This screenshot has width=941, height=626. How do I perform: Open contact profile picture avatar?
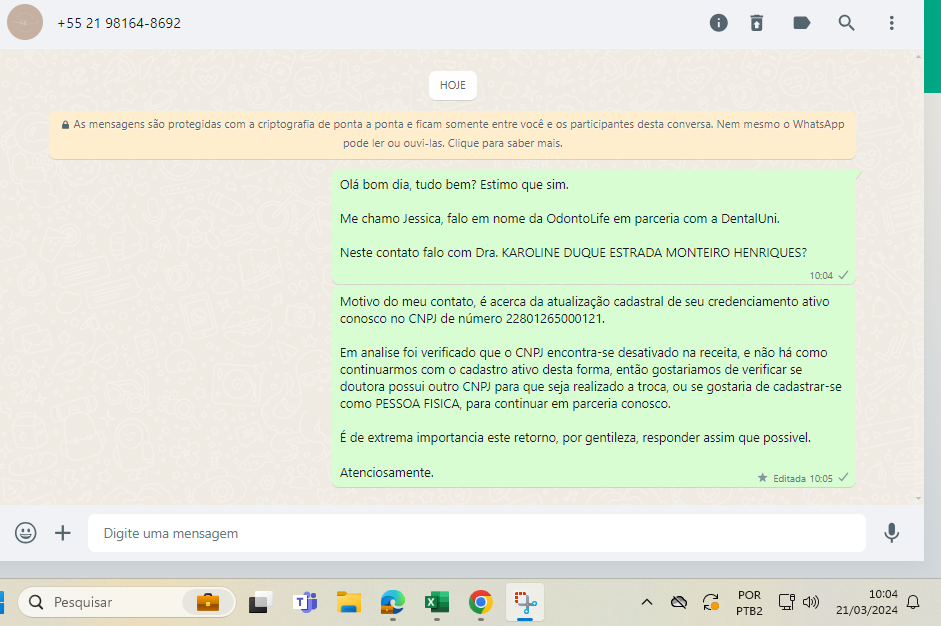25,22
